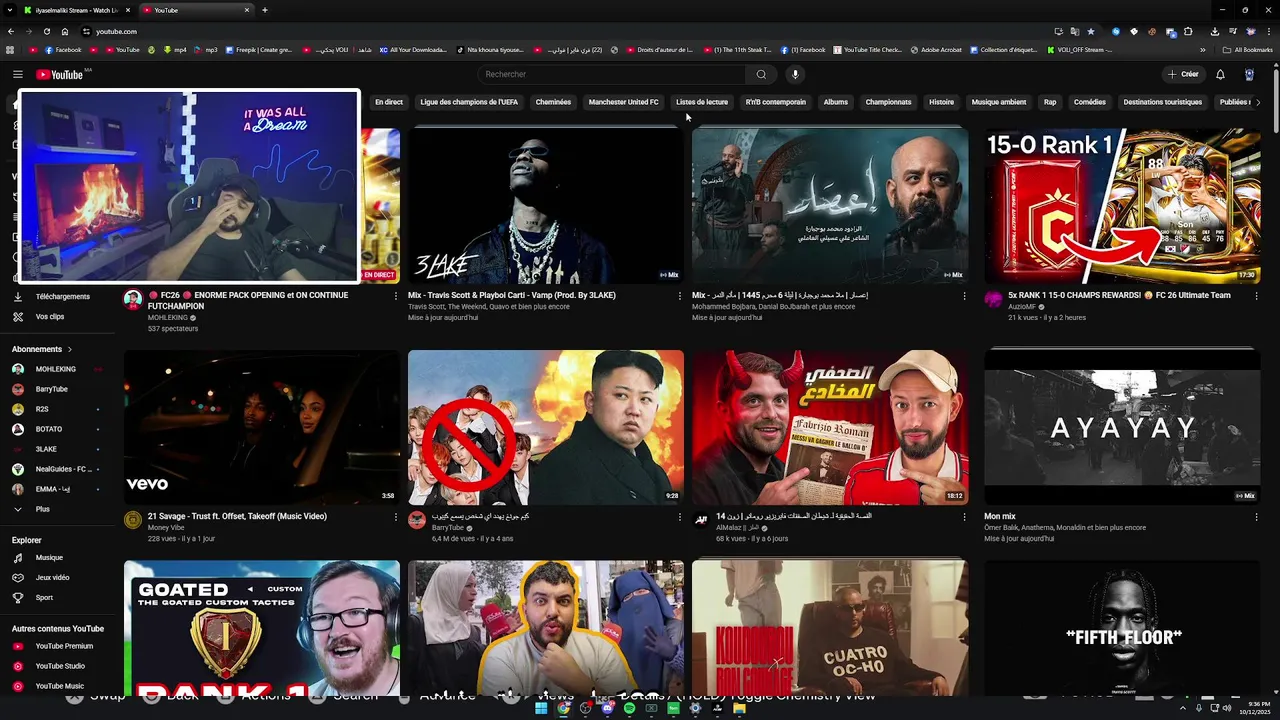Open MOHLEKING subscription in sidebar
The image size is (1280, 720).
57,369
